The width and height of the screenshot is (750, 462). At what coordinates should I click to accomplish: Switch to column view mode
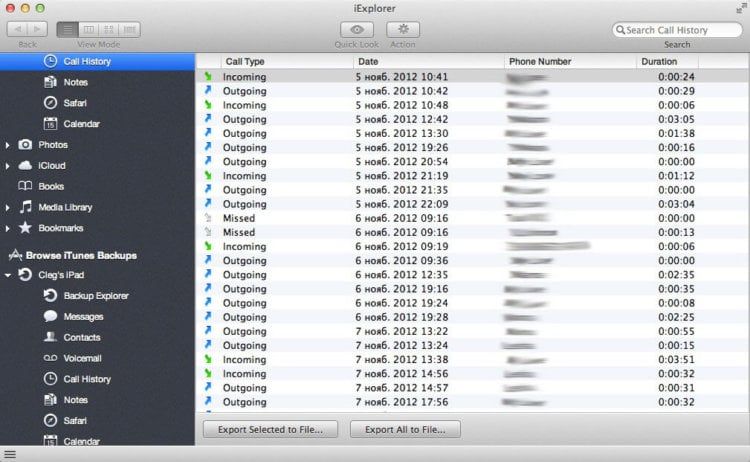(x=88, y=30)
